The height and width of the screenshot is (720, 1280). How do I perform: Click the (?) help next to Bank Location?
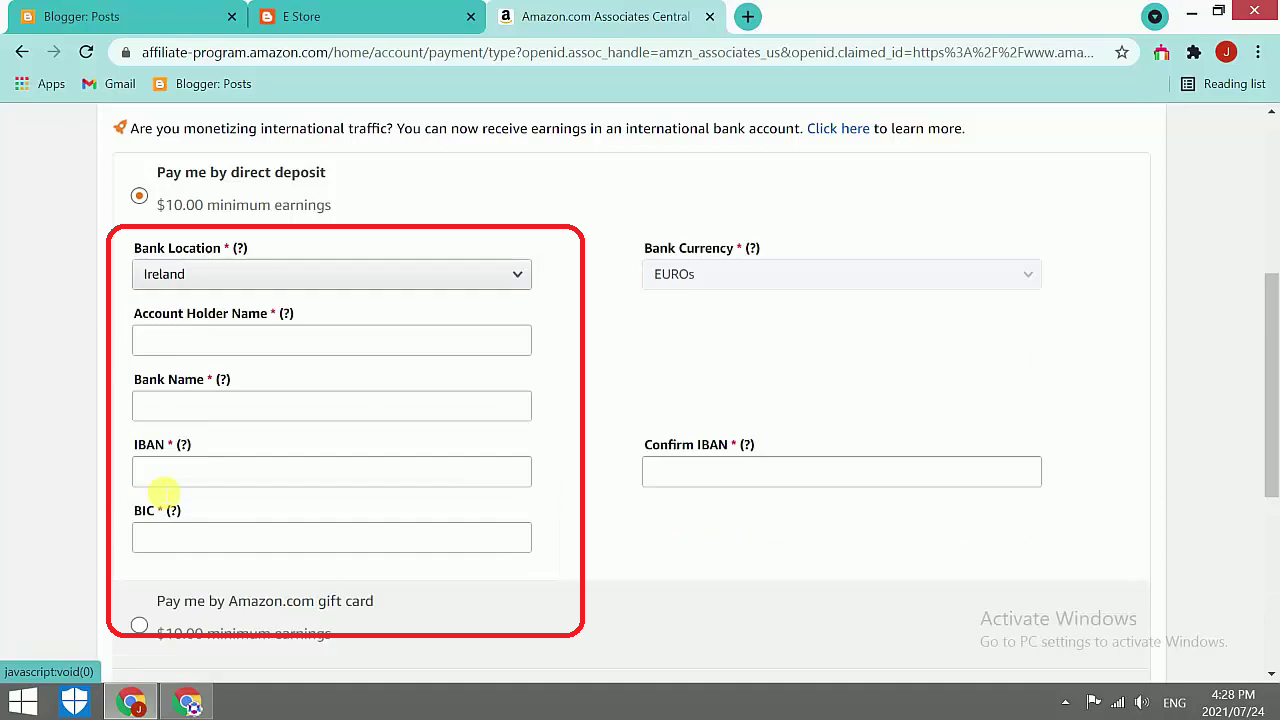(240, 248)
